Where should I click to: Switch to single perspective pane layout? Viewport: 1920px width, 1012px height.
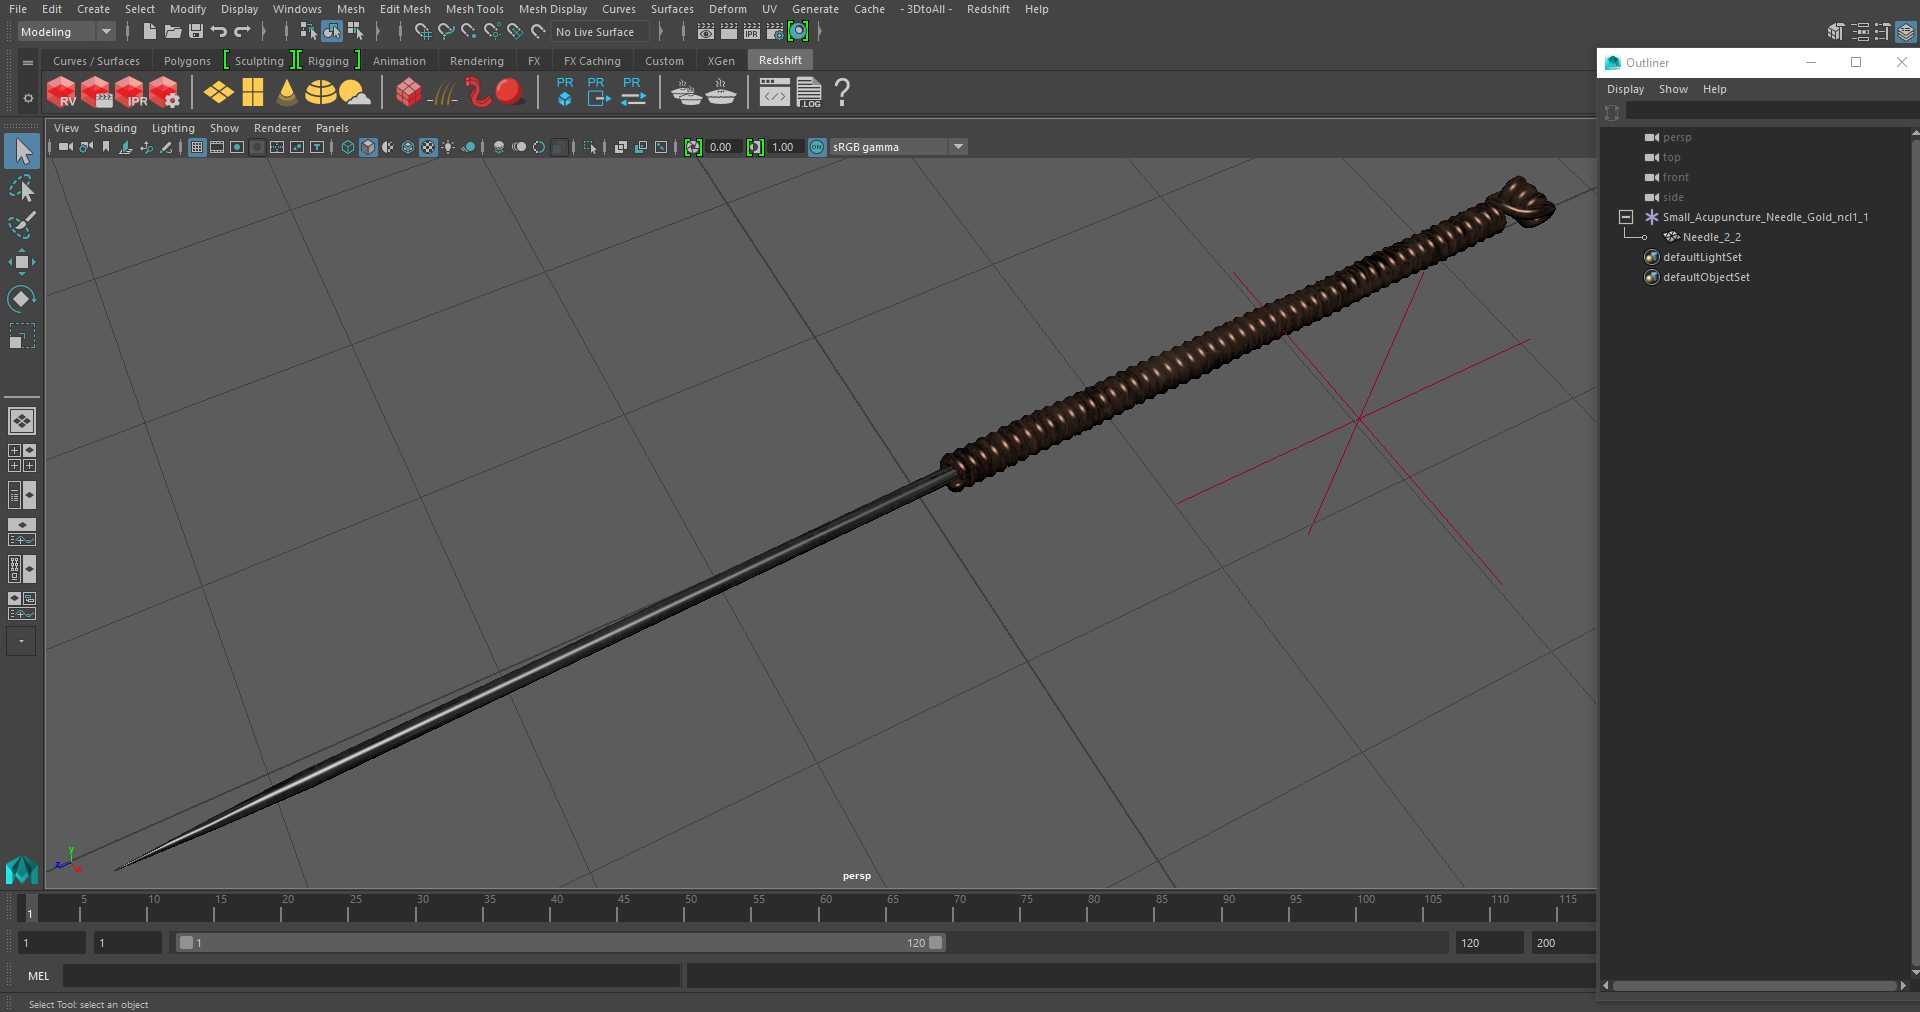[x=21, y=421]
